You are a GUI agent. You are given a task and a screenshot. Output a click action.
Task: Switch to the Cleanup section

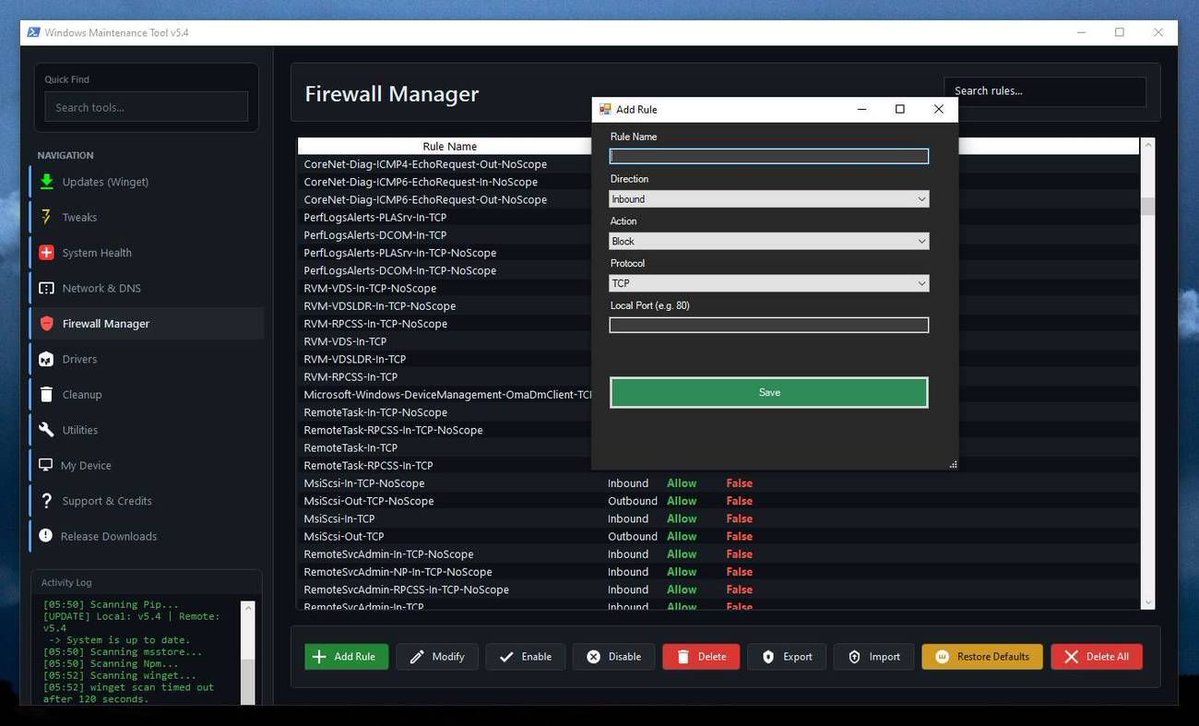(148, 394)
